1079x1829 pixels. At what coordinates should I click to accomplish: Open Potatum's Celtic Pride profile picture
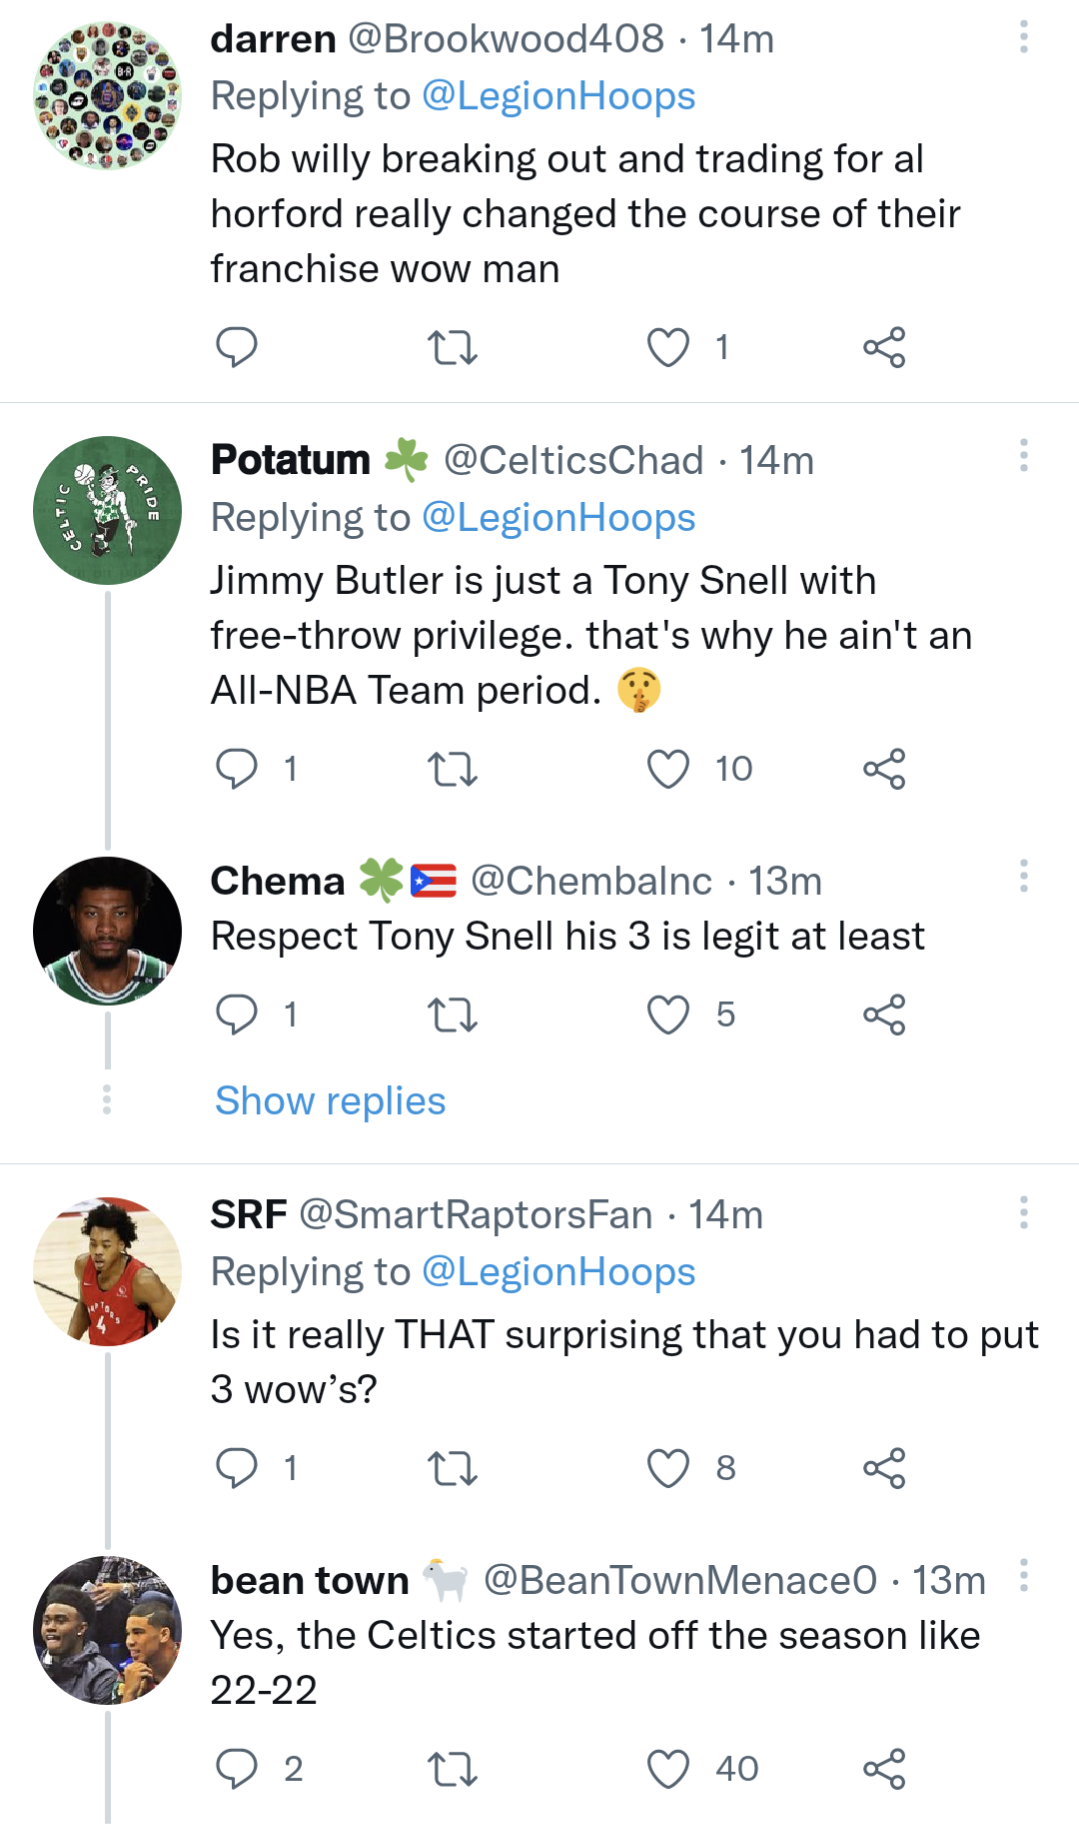[107, 510]
